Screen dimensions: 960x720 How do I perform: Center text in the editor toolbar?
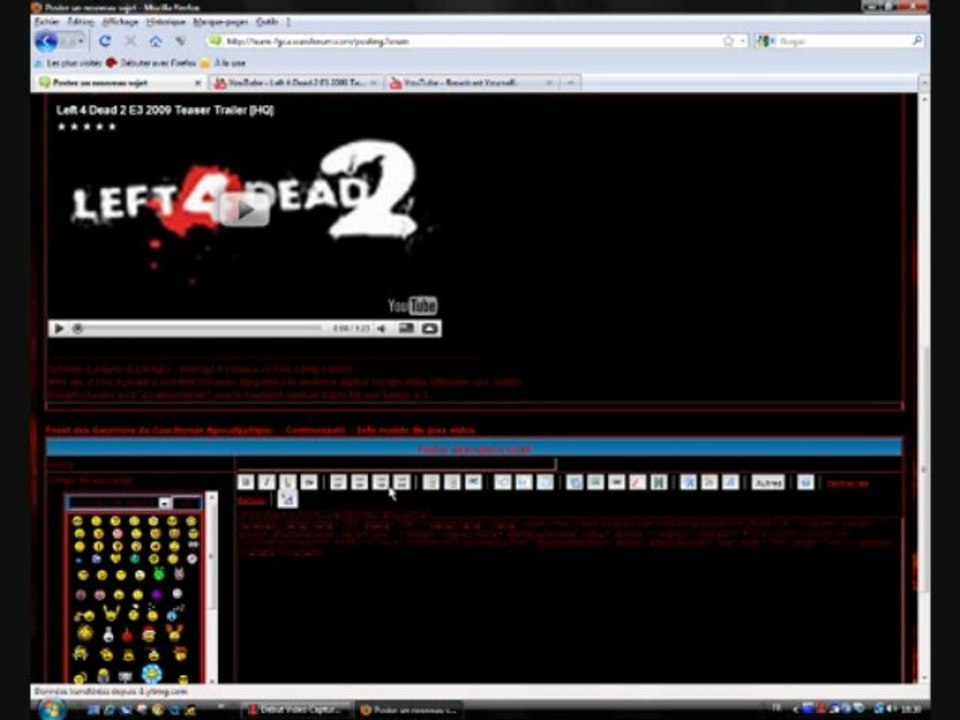[x=359, y=482]
